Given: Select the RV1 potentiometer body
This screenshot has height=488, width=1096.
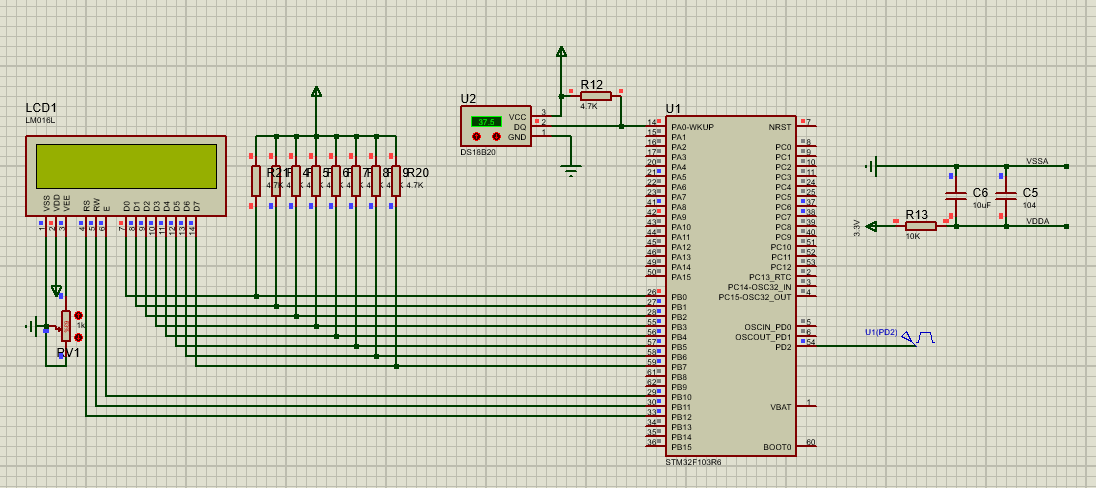Looking at the screenshot, I should coord(66,326).
